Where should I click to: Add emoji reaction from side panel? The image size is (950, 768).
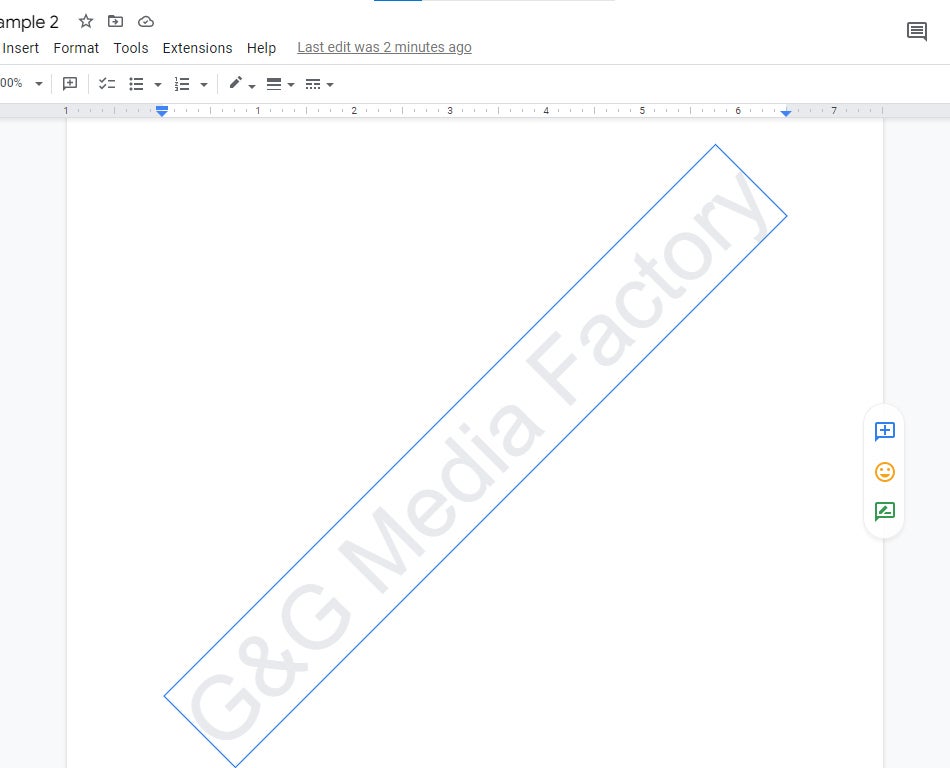885,472
